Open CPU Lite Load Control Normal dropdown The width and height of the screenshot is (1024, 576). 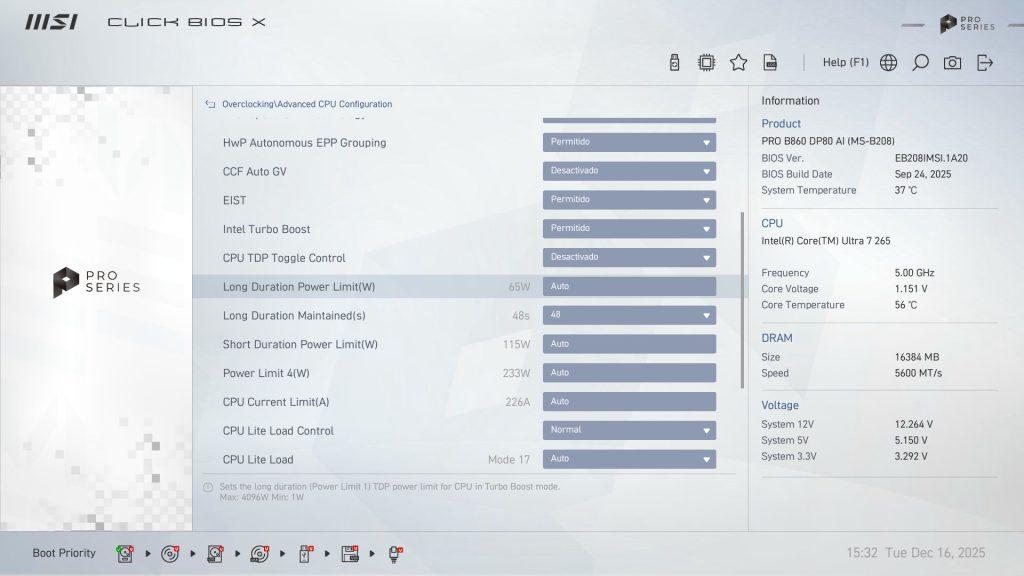629,430
